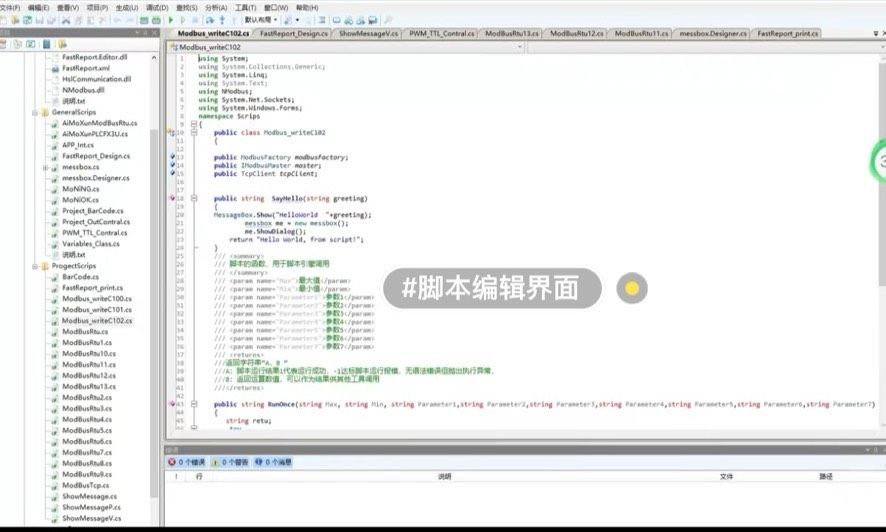Start debugging with the green Run arrow
The width and height of the screenshot is (886, 532).
pyautogui.click(x=171, y=20)
